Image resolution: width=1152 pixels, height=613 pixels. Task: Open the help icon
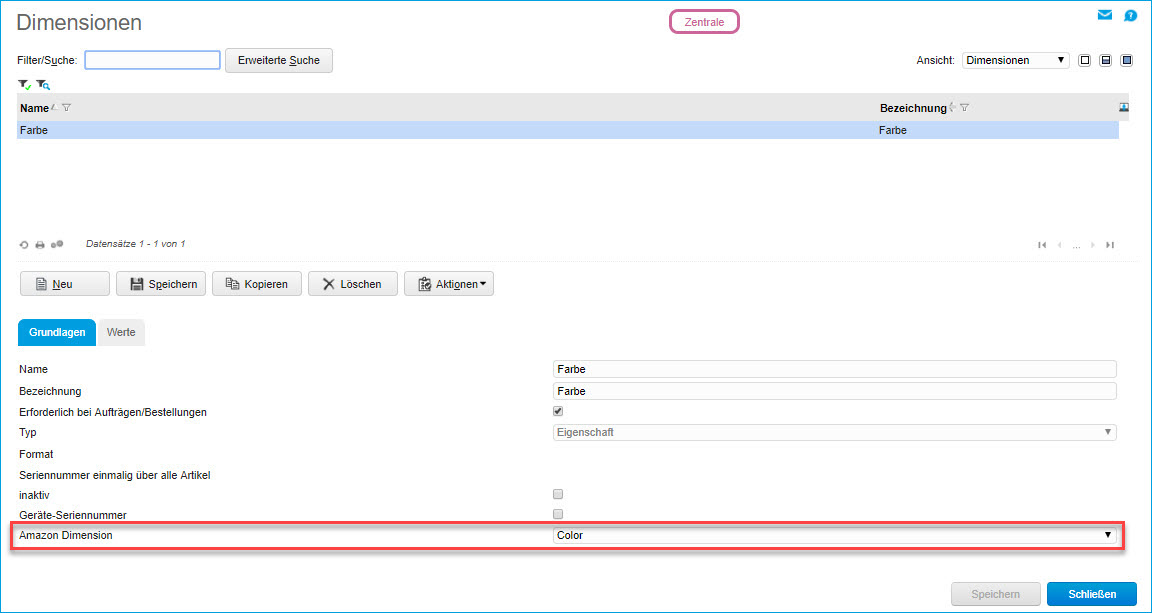coord(1130,15)
